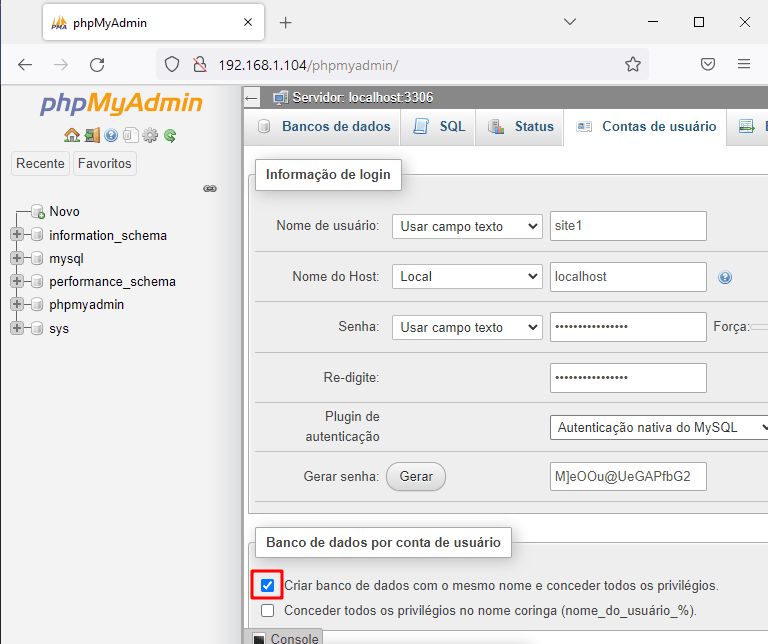Open the Pocket save icon
This screenshot has height=644, width=768.
(x=708, y=64)
